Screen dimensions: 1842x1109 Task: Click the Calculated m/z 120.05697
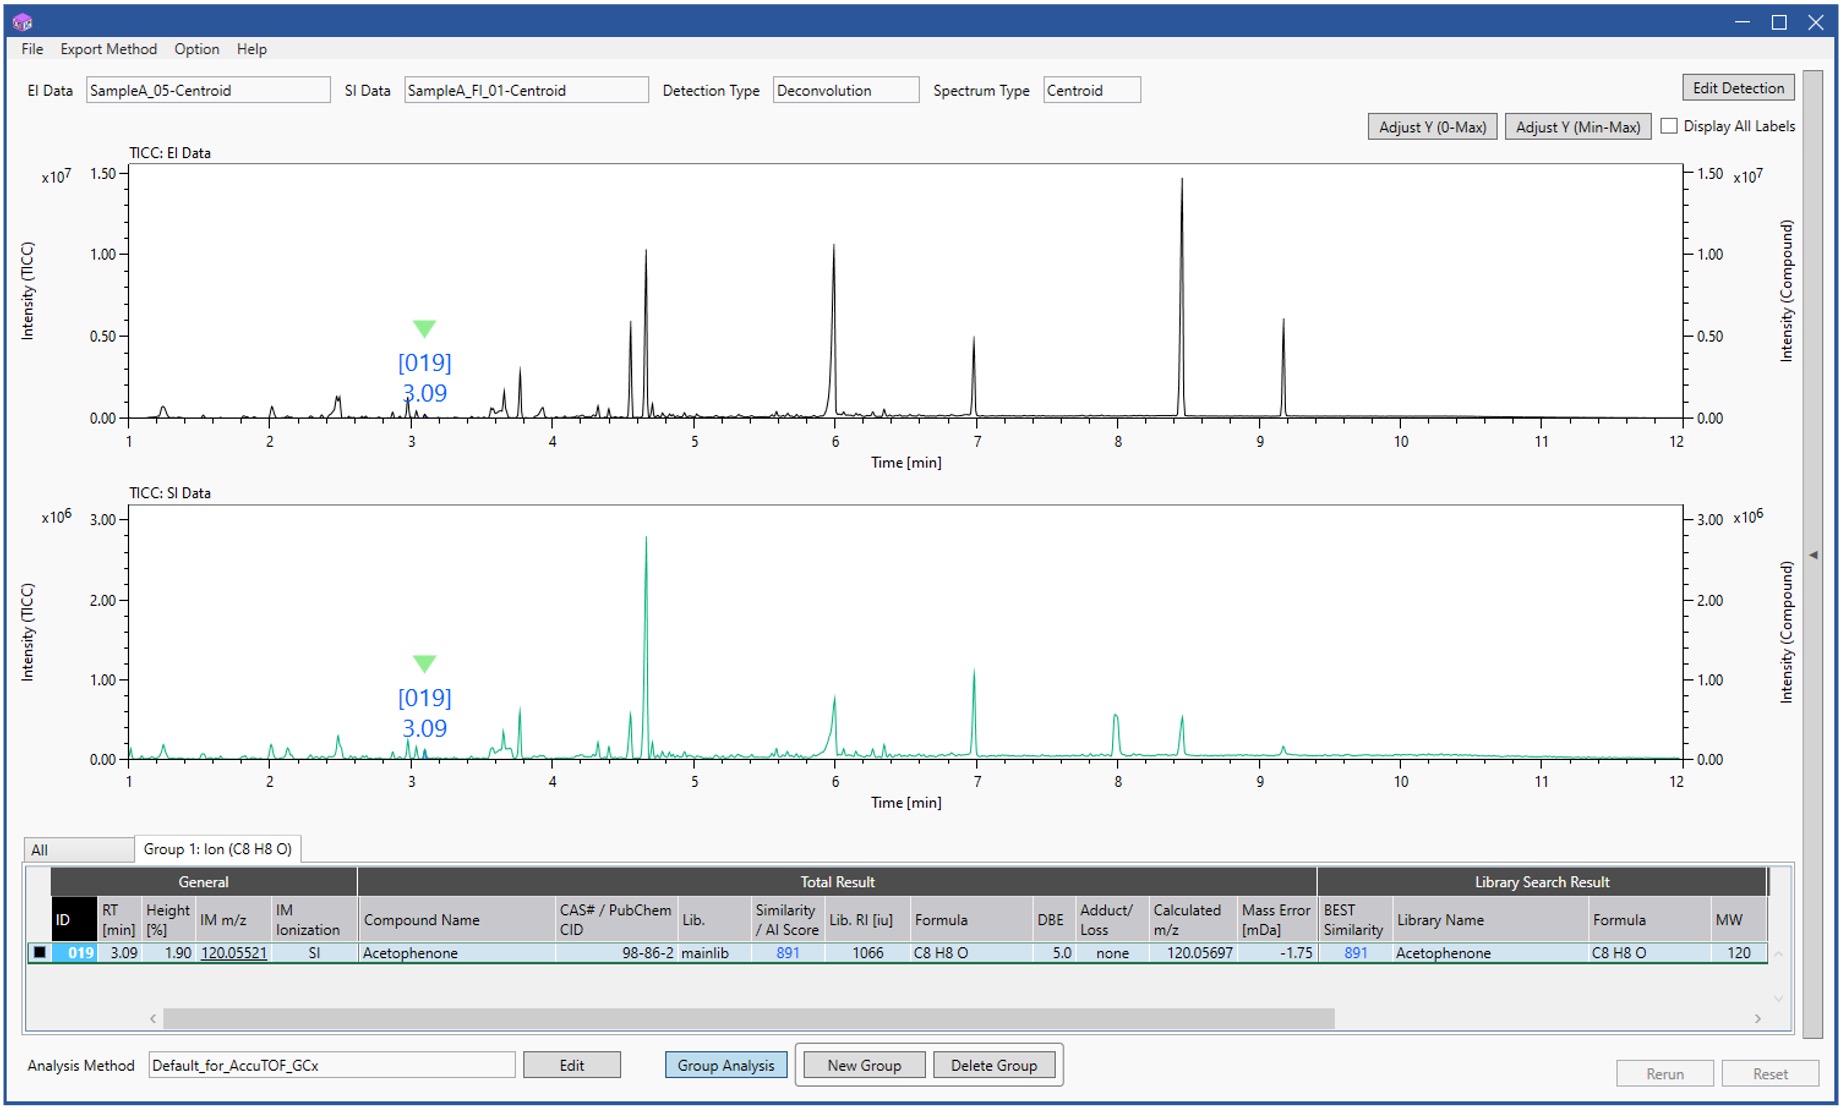coord(1200,953)
